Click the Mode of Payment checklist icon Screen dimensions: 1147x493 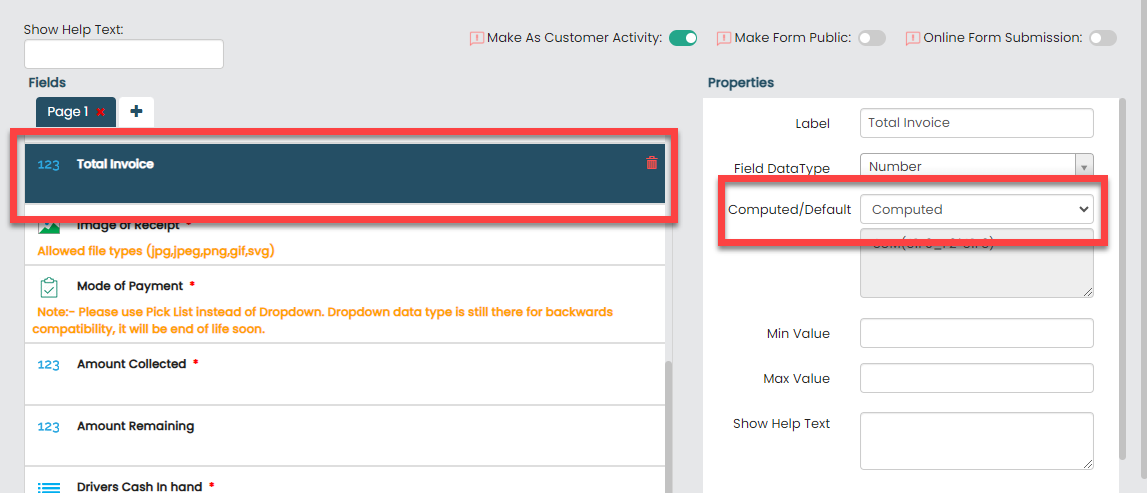click(x=48, y=287)
